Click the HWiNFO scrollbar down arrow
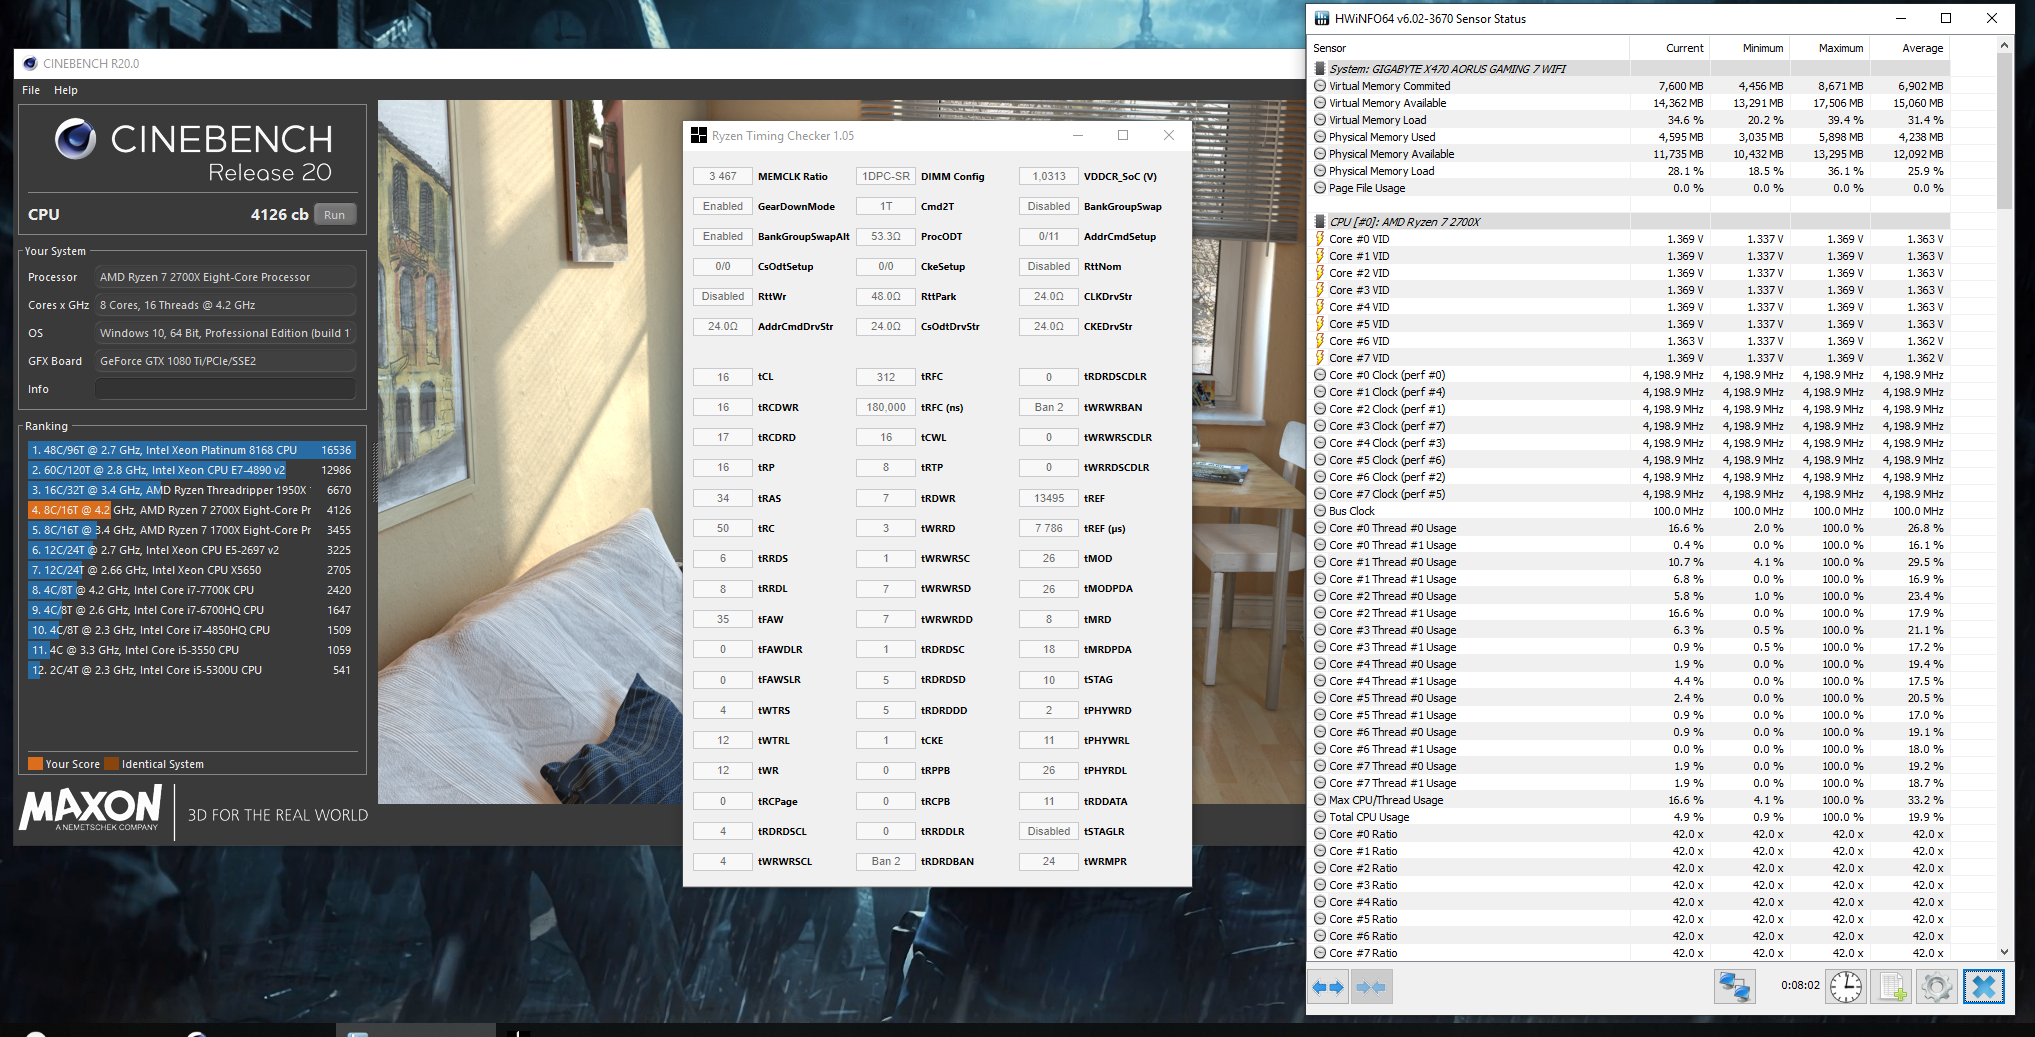Viewport: 2035px width, 1037px height. (x=2004, y=952)
